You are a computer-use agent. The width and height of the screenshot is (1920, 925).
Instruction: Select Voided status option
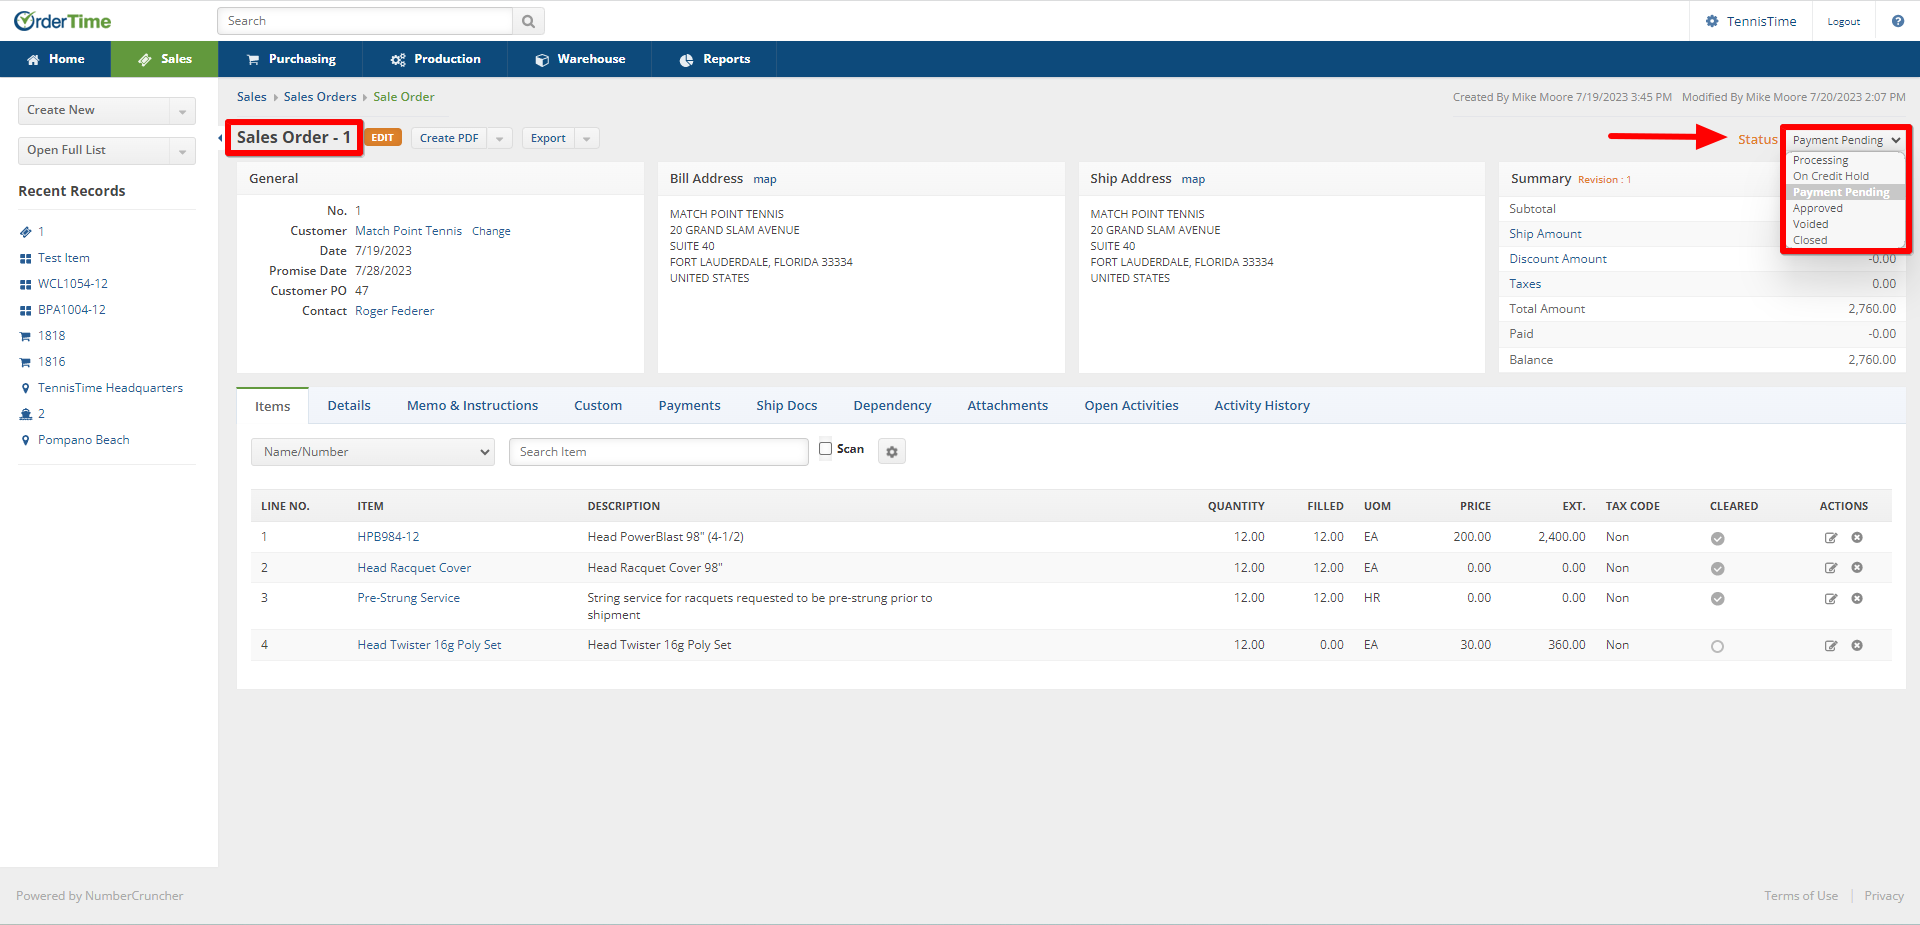[1810, 224]
